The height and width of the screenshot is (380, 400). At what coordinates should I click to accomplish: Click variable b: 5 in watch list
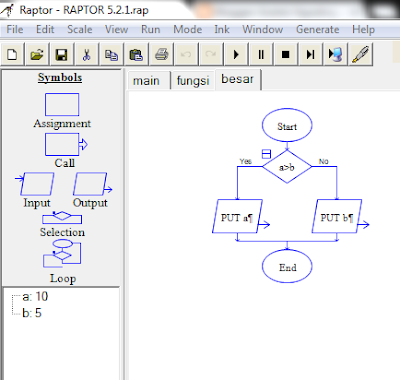coord(32,313)
